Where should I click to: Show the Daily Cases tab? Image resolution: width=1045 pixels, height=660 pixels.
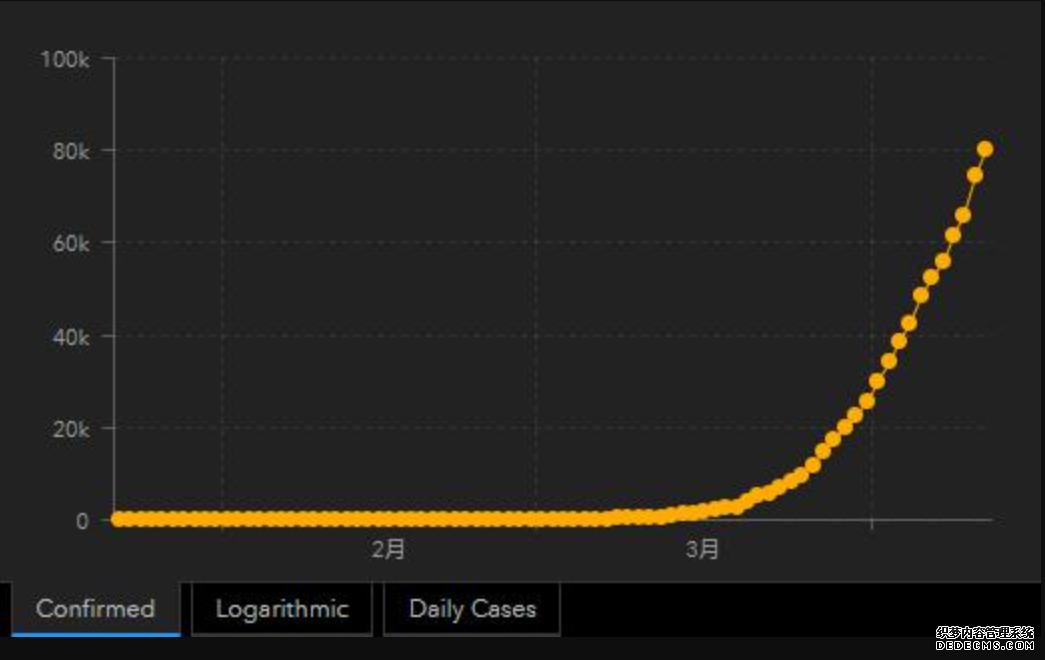tap(472, 609)
